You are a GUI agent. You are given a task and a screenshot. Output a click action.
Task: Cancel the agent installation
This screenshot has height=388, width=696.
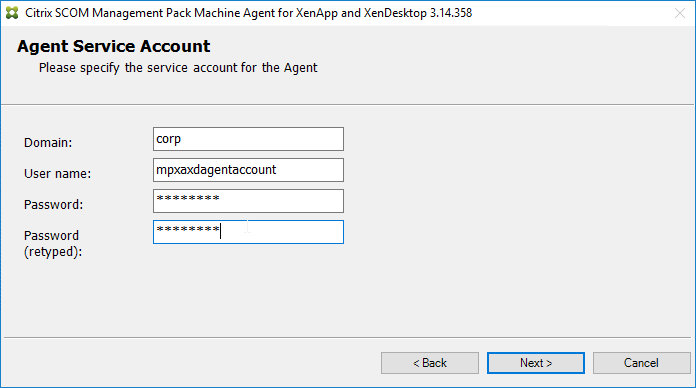point(641,363)
